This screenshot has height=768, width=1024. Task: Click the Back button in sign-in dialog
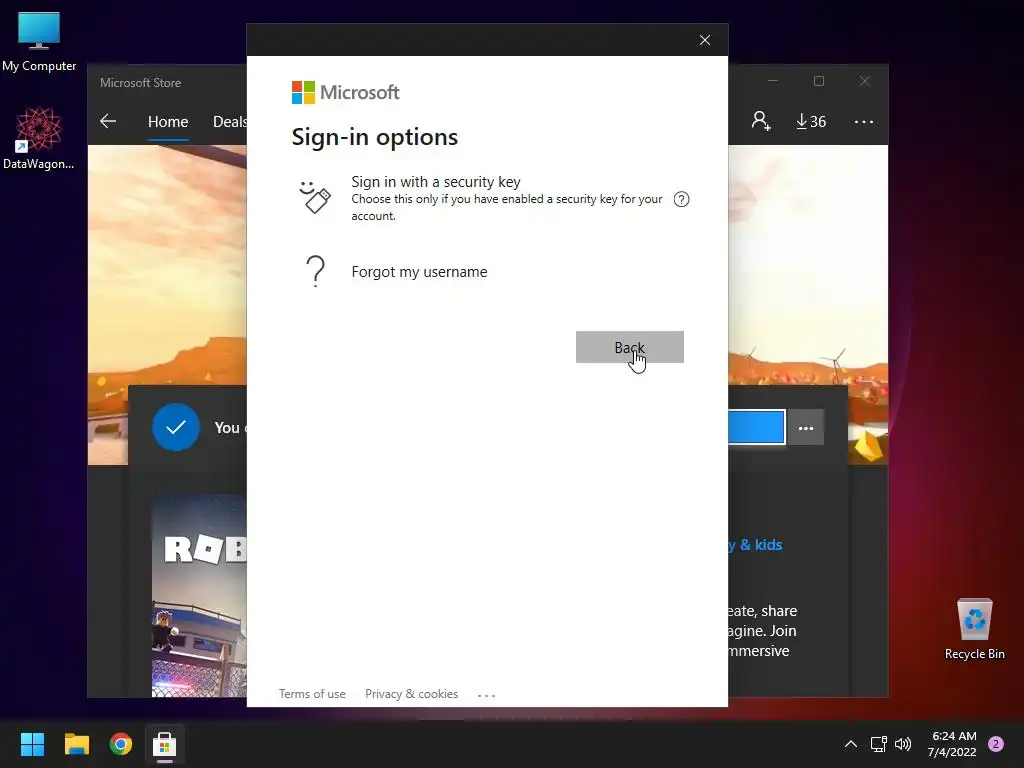[x=630, y=347]
